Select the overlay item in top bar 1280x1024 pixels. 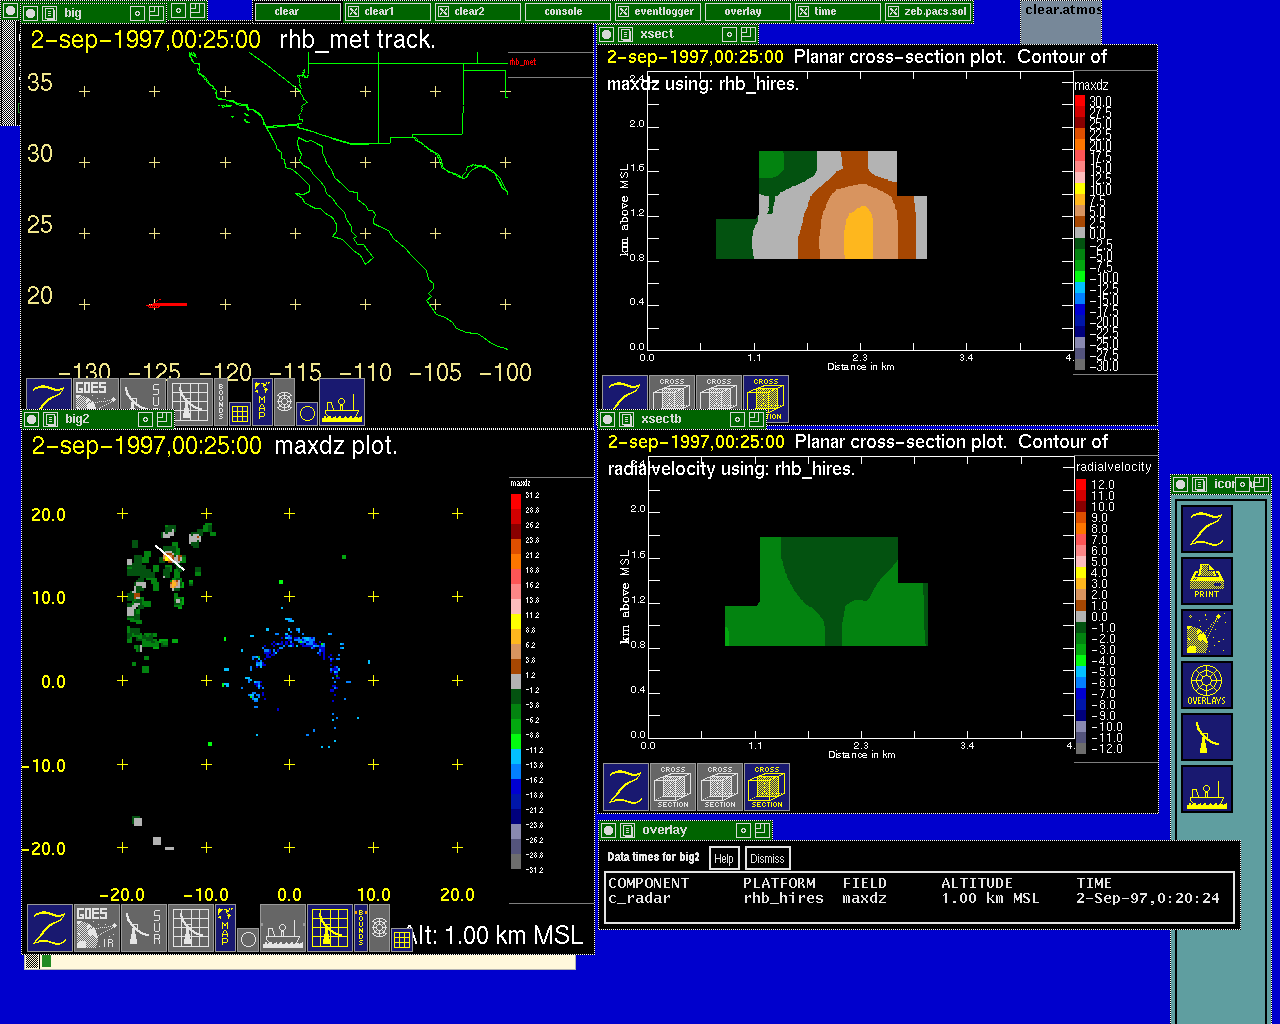point(743,12)
